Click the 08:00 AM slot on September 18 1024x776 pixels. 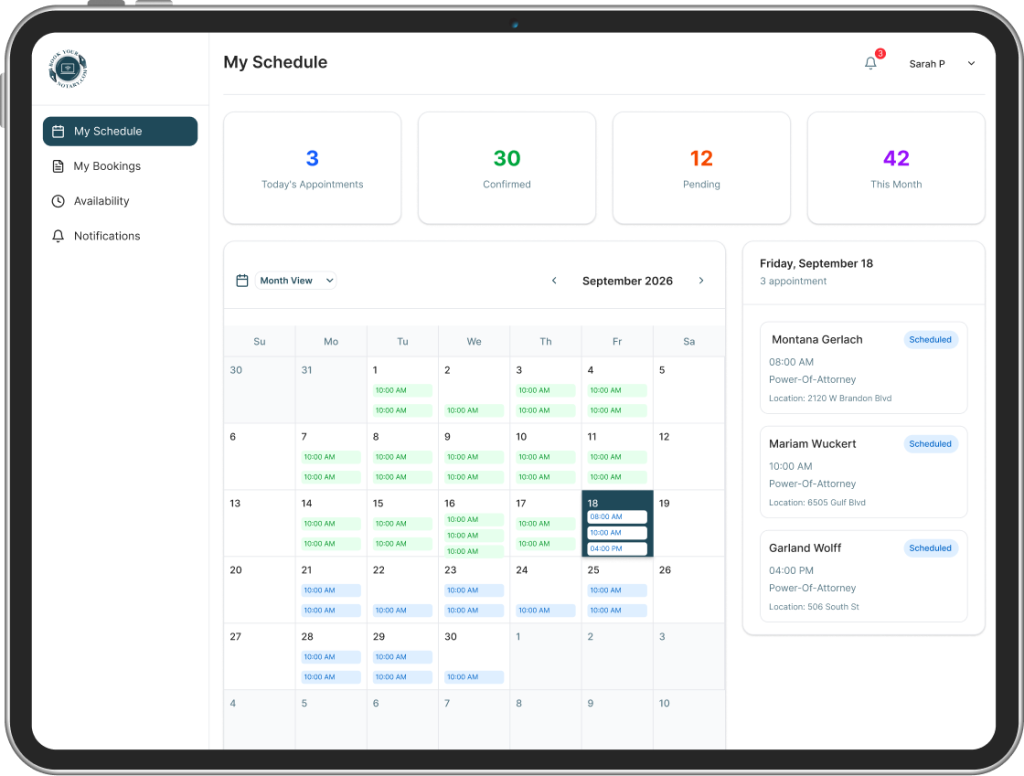pyautogui.click(x=617, y=517)
